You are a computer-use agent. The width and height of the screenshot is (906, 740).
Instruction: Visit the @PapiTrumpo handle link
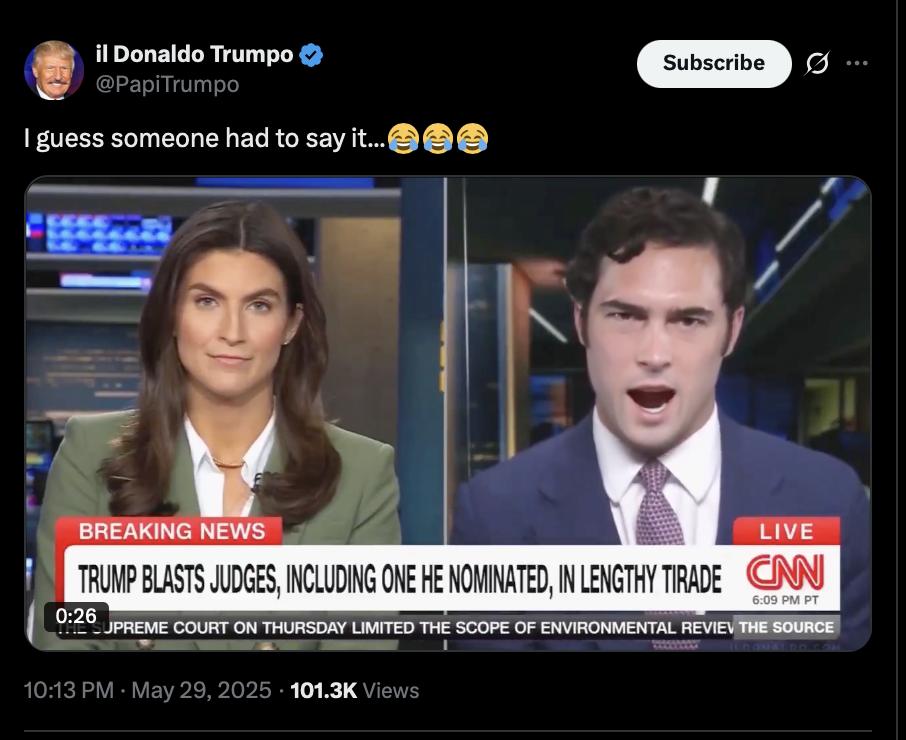coord(167,84)
